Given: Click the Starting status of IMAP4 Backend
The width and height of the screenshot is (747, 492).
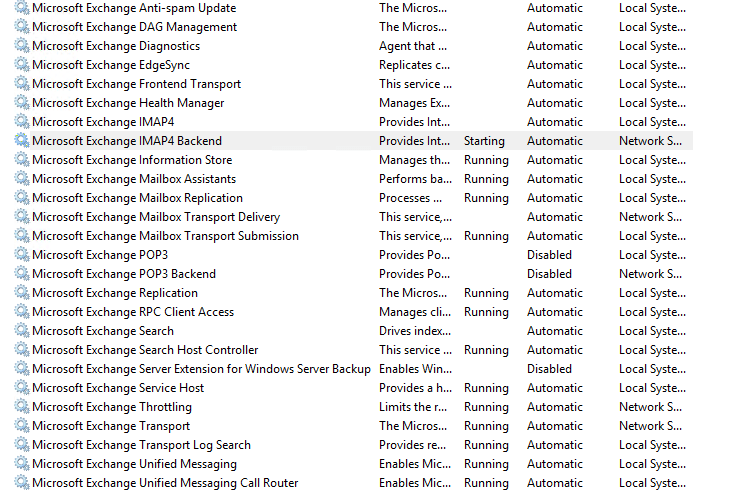Looking at the screenshot, I should pyautogui.click(x=484, y=141).
